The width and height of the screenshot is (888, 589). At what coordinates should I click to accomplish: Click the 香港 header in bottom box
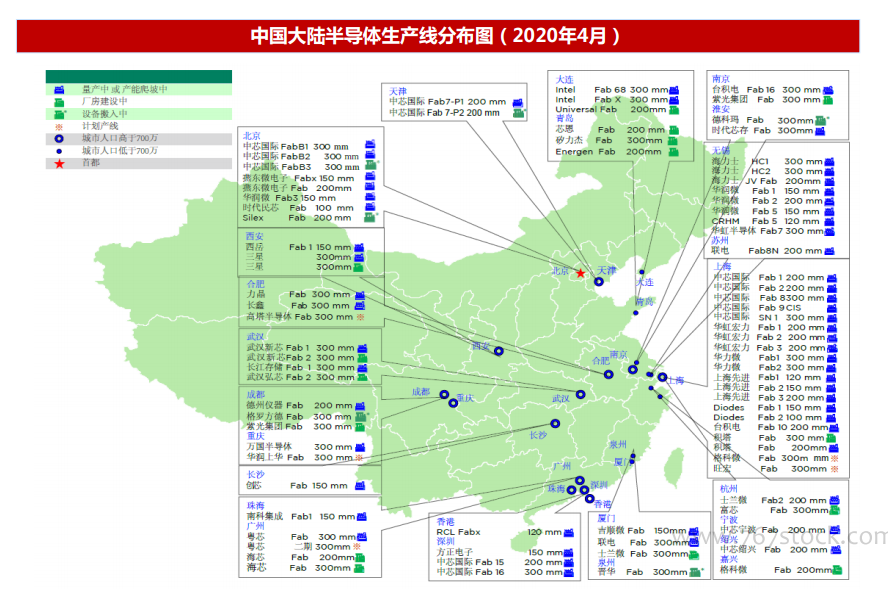pyautogui.click(x=446, y=522)
